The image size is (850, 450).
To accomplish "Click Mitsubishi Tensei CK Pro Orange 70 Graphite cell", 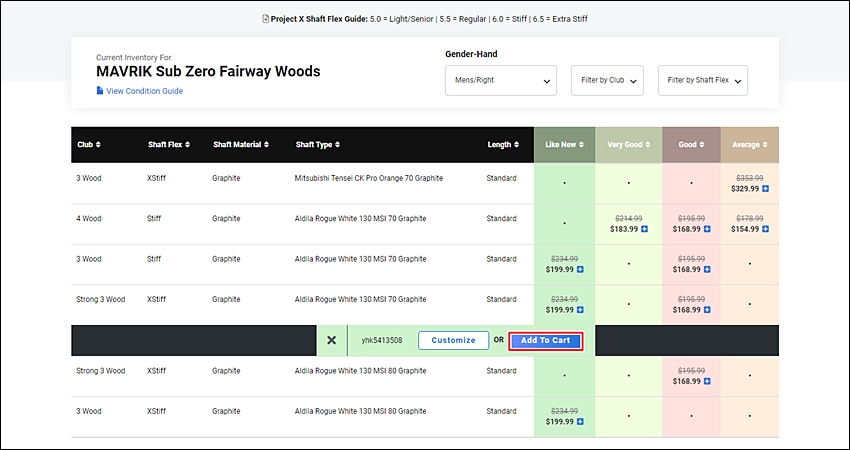I will [369, 178].
